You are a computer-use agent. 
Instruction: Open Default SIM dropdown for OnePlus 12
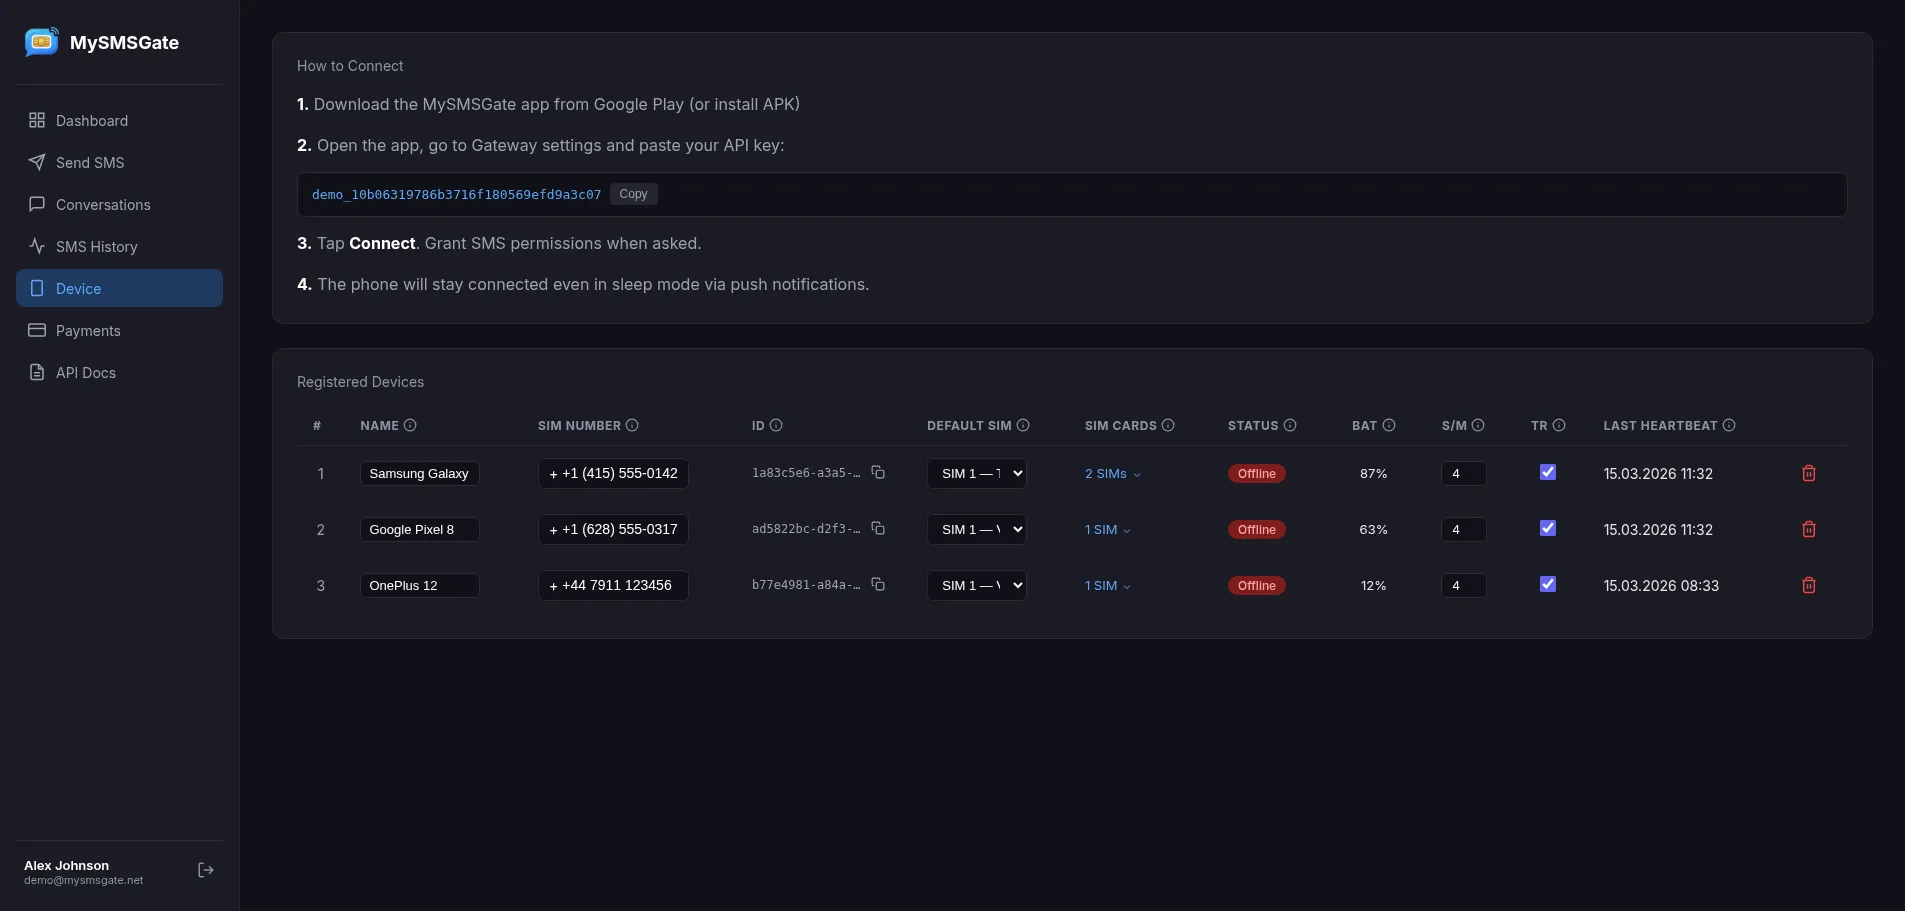(x=977, y=585)
